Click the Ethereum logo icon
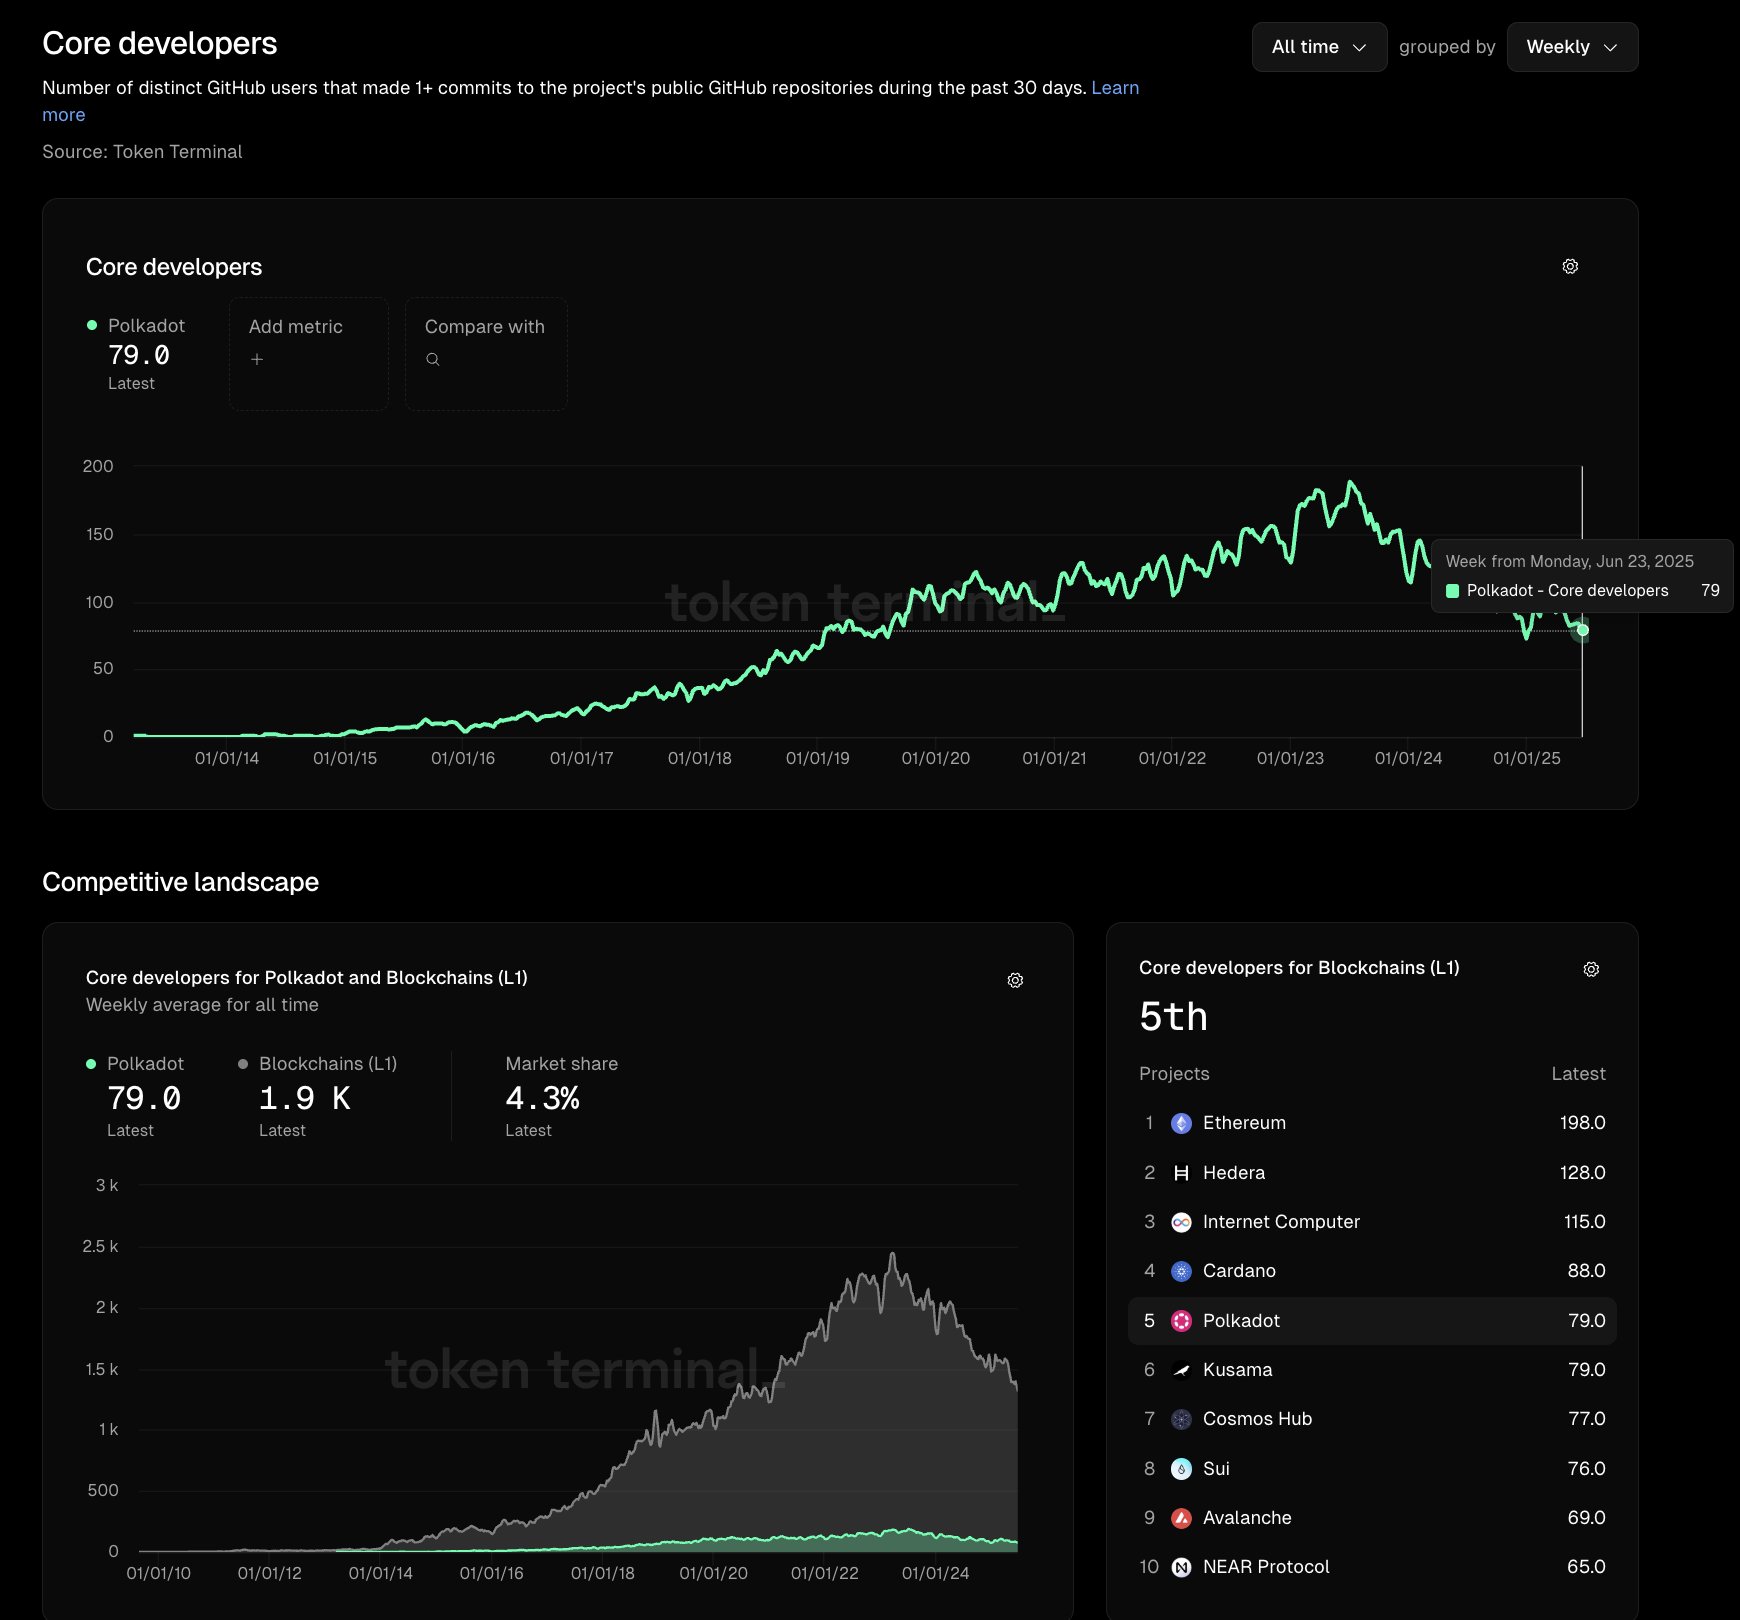The image size is (1740, 1620). (x=1181, y=1123)
